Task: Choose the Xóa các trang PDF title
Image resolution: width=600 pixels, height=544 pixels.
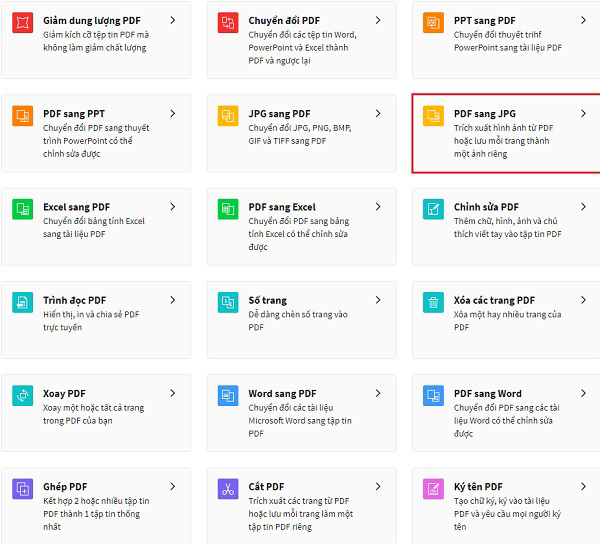Action: (494, 301)
